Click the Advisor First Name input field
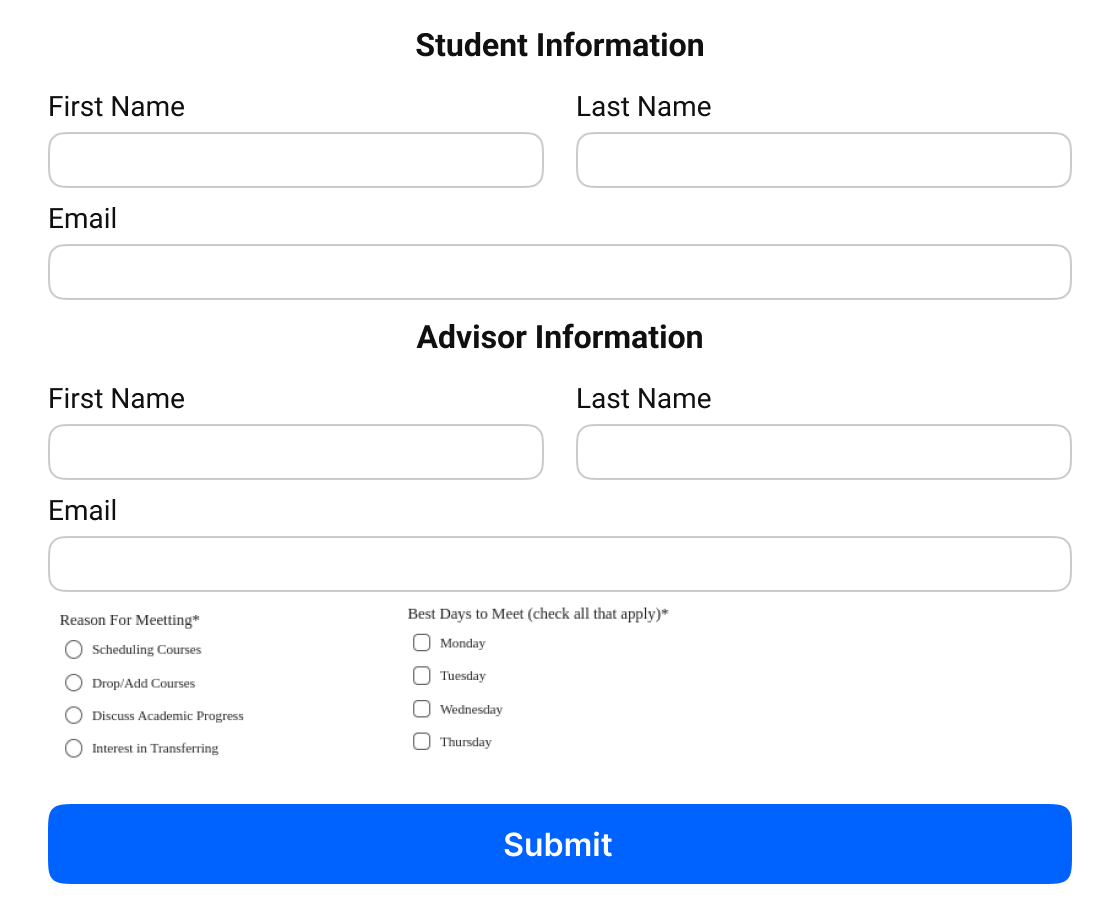The height and width of the screenshot is (912, 1120). [x=296, y=452]
